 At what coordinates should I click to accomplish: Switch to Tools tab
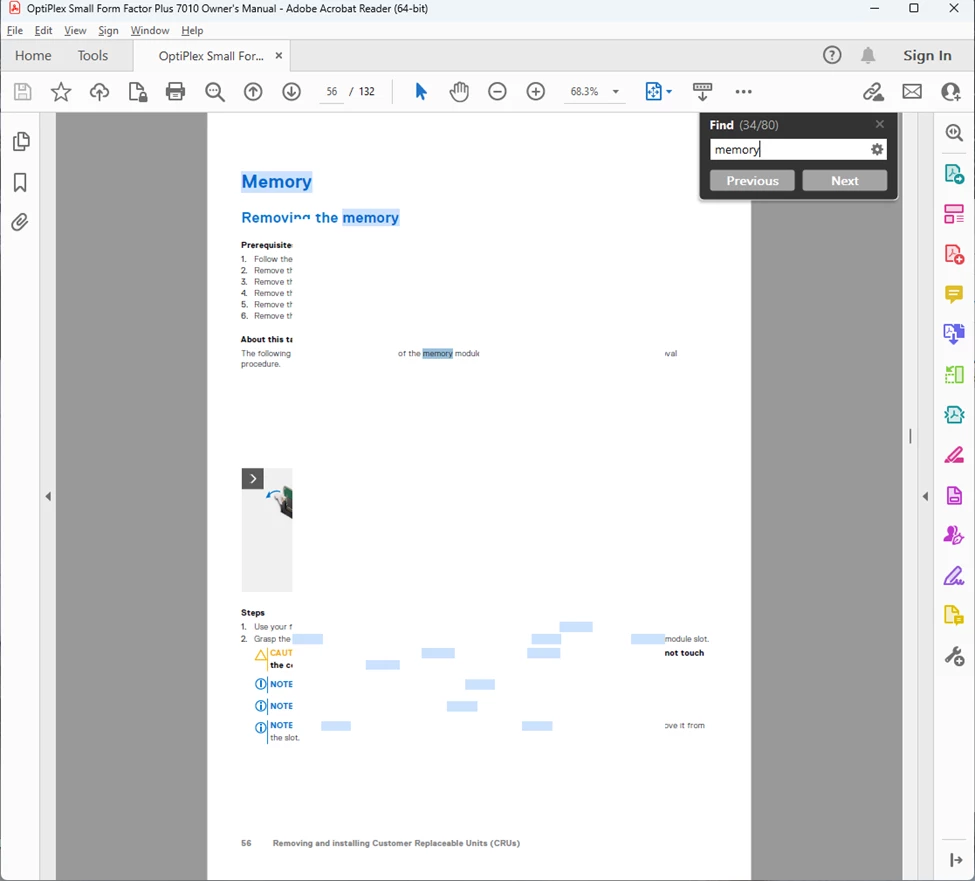(x=93, y=55)
